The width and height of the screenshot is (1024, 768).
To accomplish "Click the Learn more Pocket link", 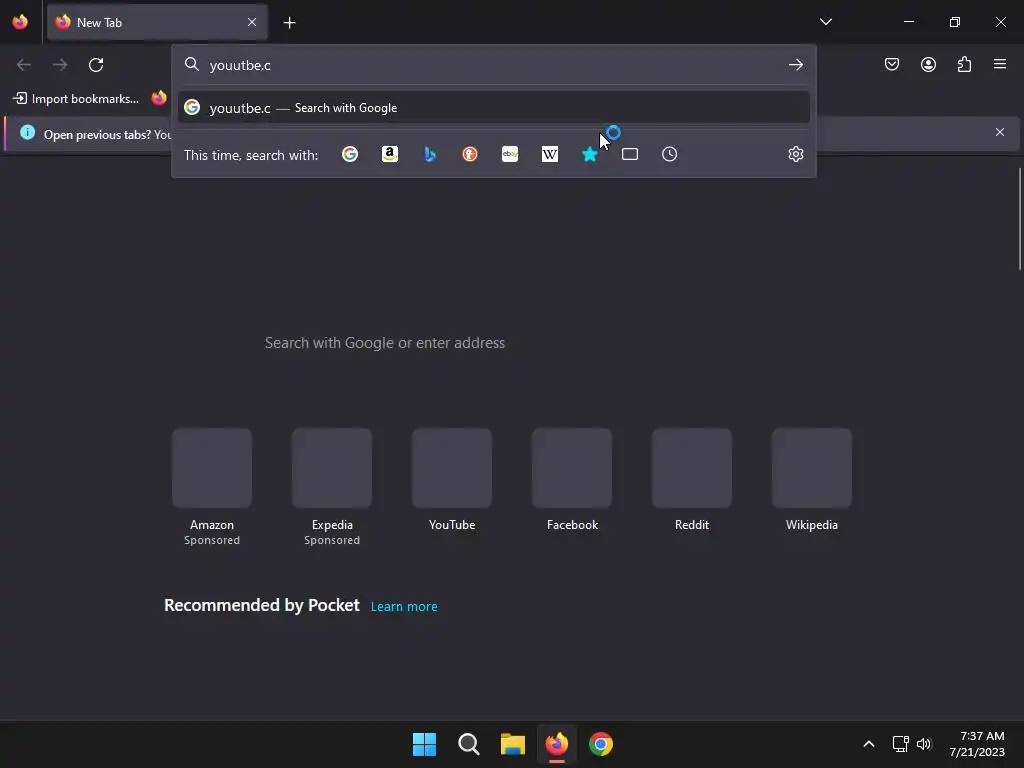I will point(404,607).
